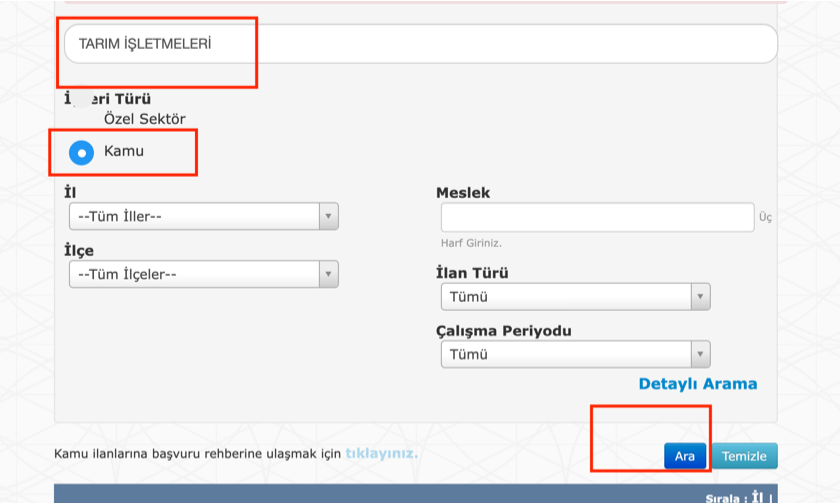Click the İlan Türü dropdown arrow icon
Image resolution: width=840 pixels, height=503 pixels.
(700, 297)
